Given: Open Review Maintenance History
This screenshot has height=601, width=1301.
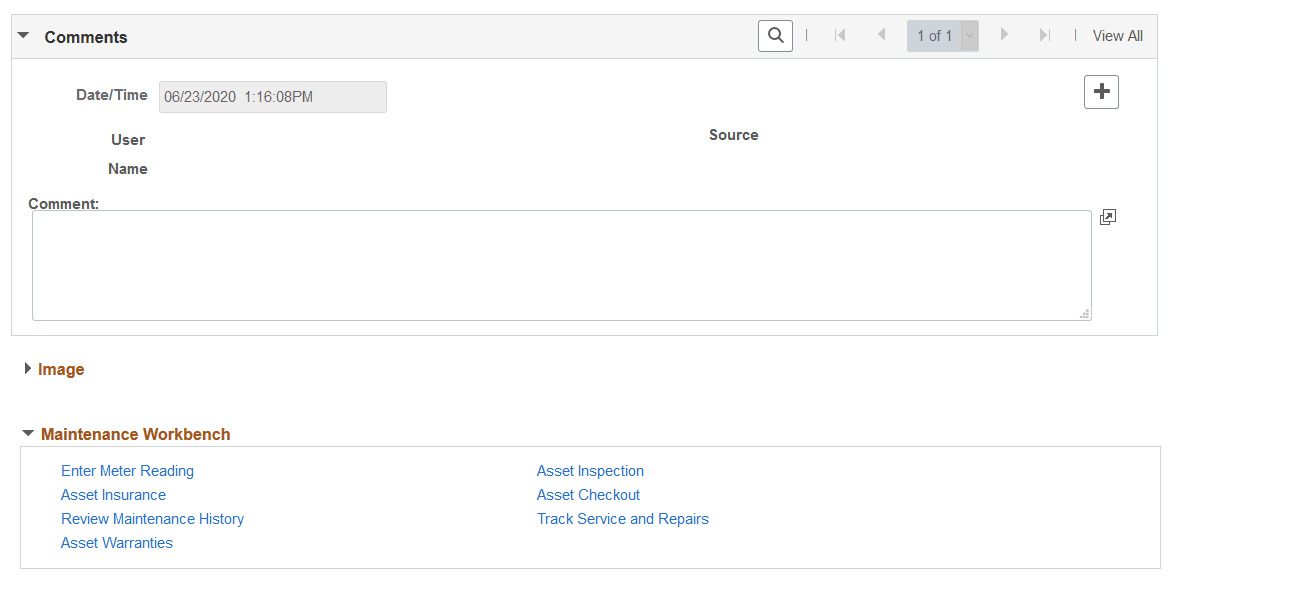Looking at the screenshot, I should pos(152,518).
